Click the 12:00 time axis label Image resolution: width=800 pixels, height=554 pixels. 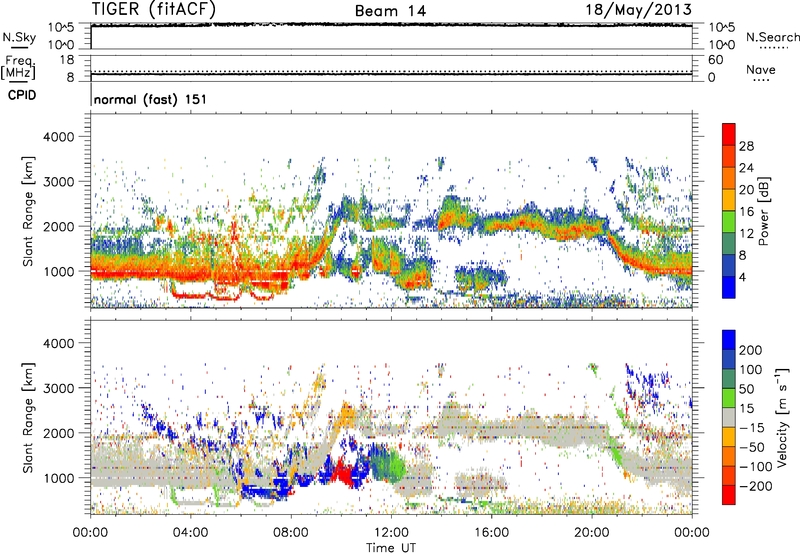click(x=391, y=533)
